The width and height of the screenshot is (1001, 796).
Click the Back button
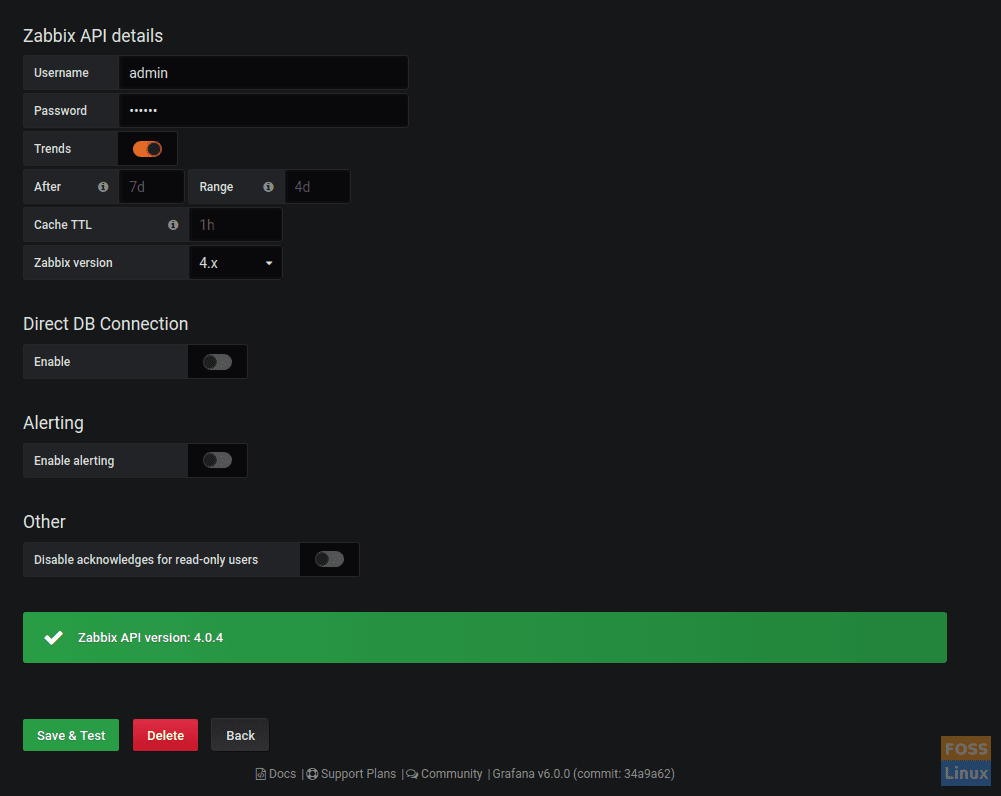pos(240,735)
